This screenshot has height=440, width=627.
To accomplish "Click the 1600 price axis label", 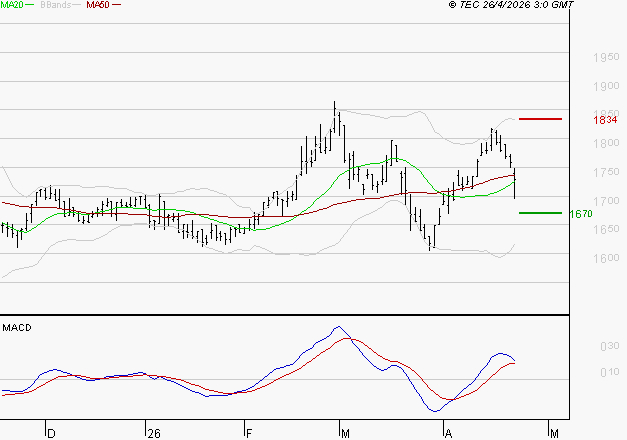I will click(x=606, y=258).
